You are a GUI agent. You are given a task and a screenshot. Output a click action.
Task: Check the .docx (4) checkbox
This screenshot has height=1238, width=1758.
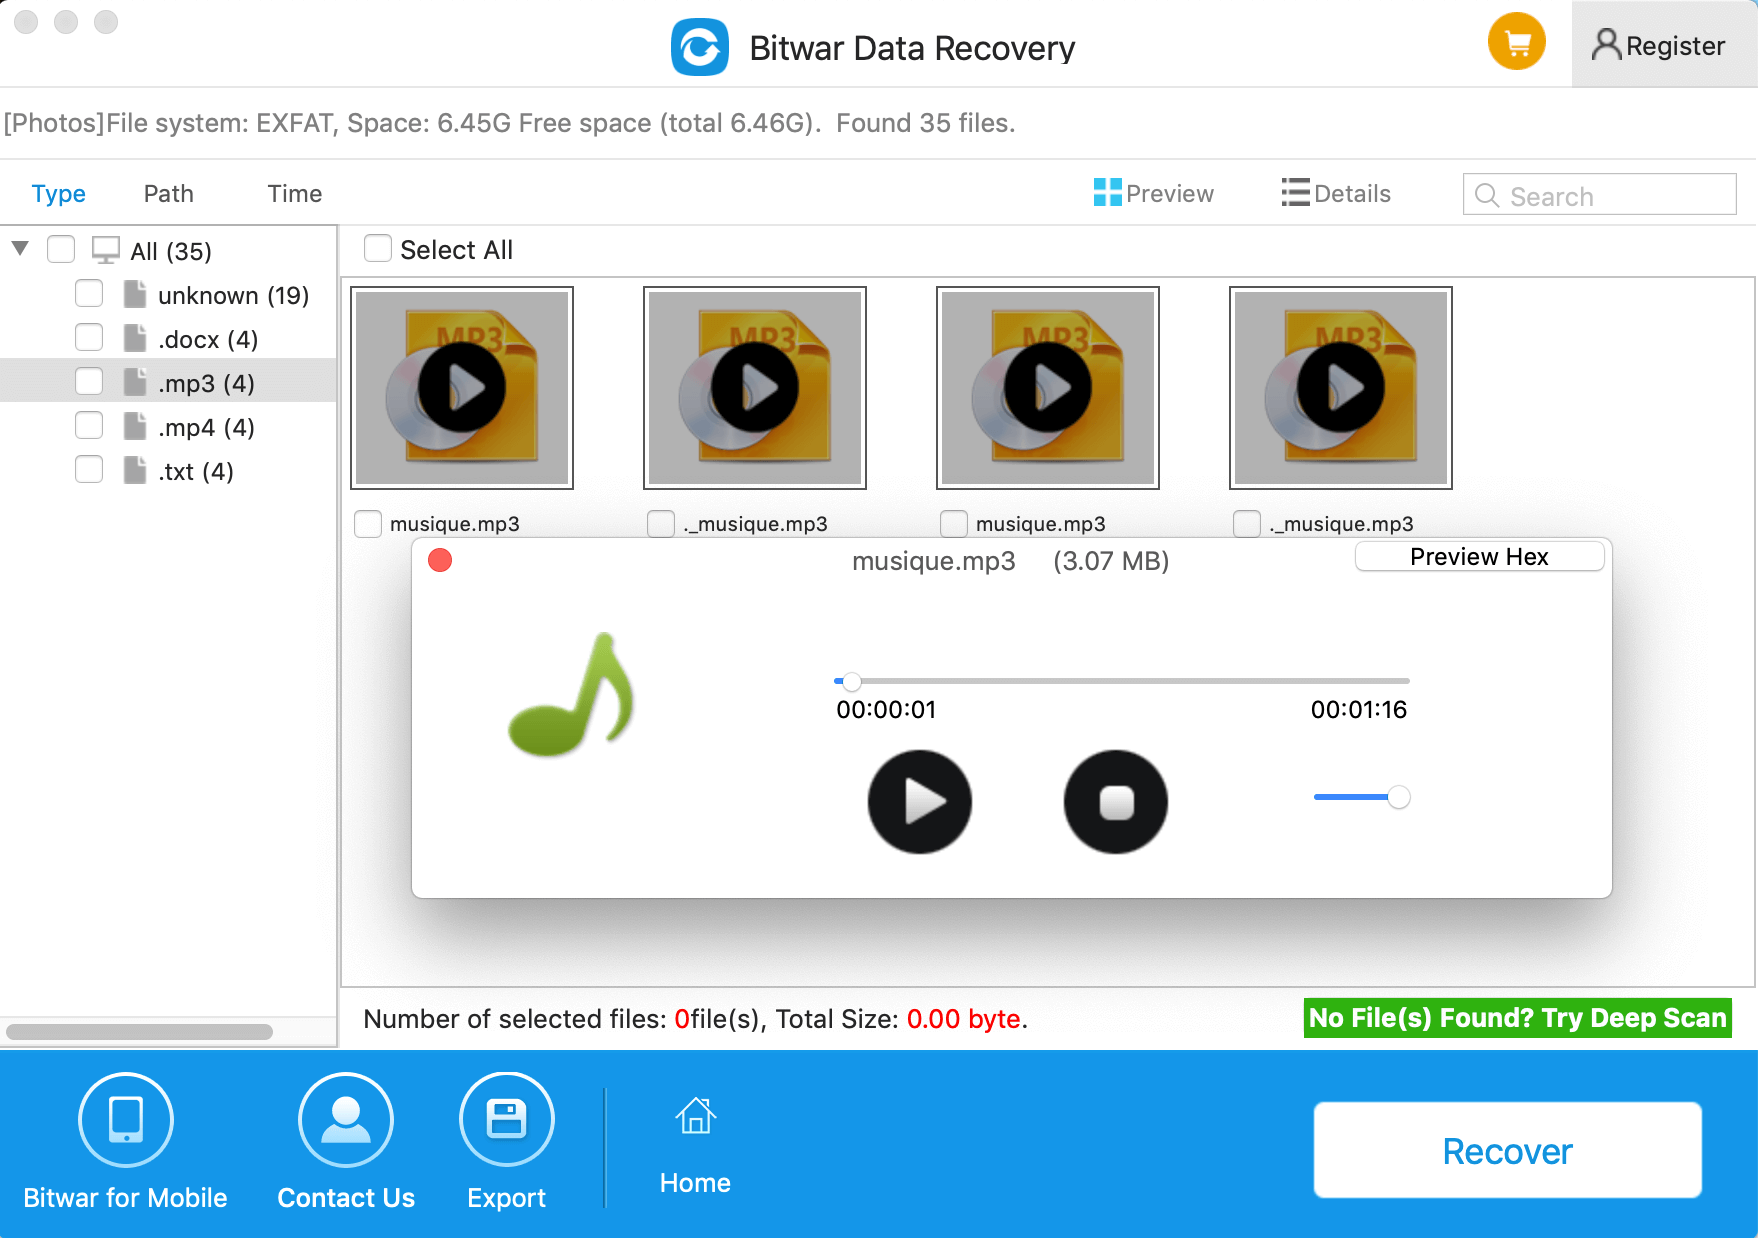point(89,337)
